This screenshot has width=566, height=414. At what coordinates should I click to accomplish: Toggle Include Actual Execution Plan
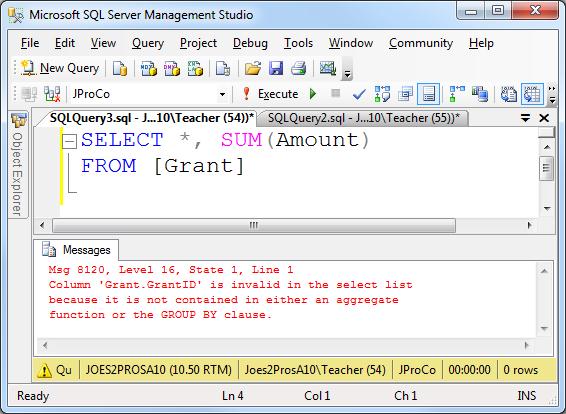point(457,94)
